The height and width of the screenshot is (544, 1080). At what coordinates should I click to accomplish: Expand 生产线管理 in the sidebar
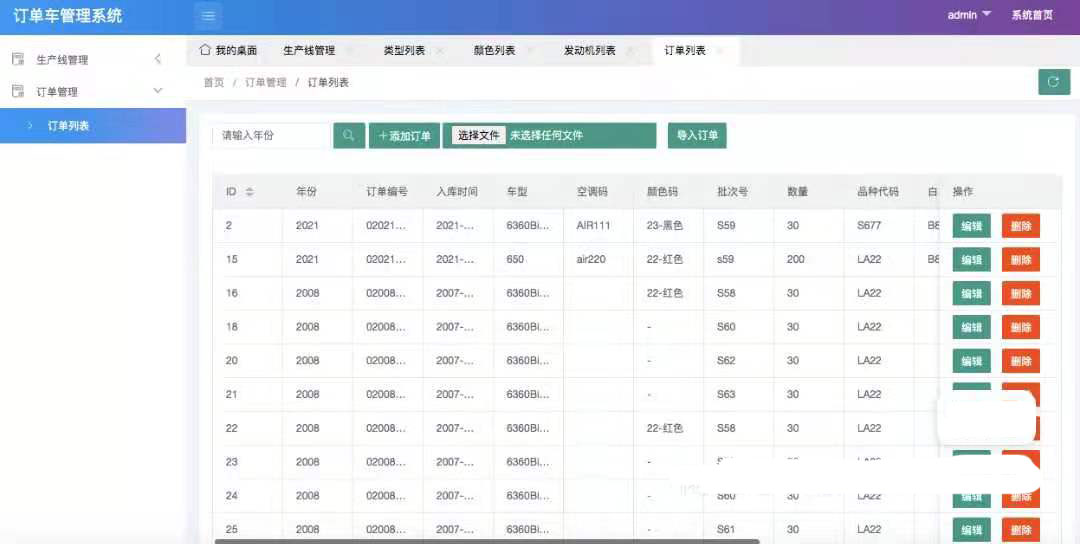[x=92, y=60]
